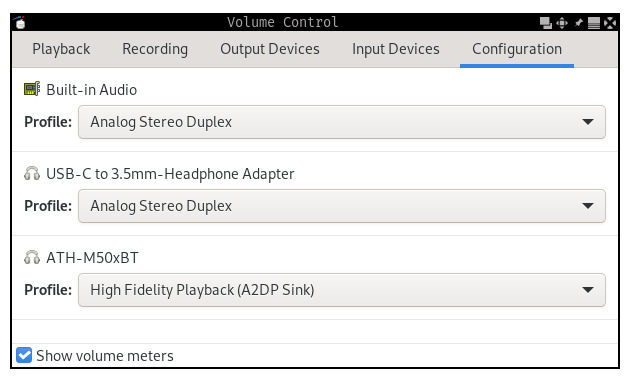This screenshot has width=632, height=384.
Task: Open the Input Devices tab
Action: (396, 49)
